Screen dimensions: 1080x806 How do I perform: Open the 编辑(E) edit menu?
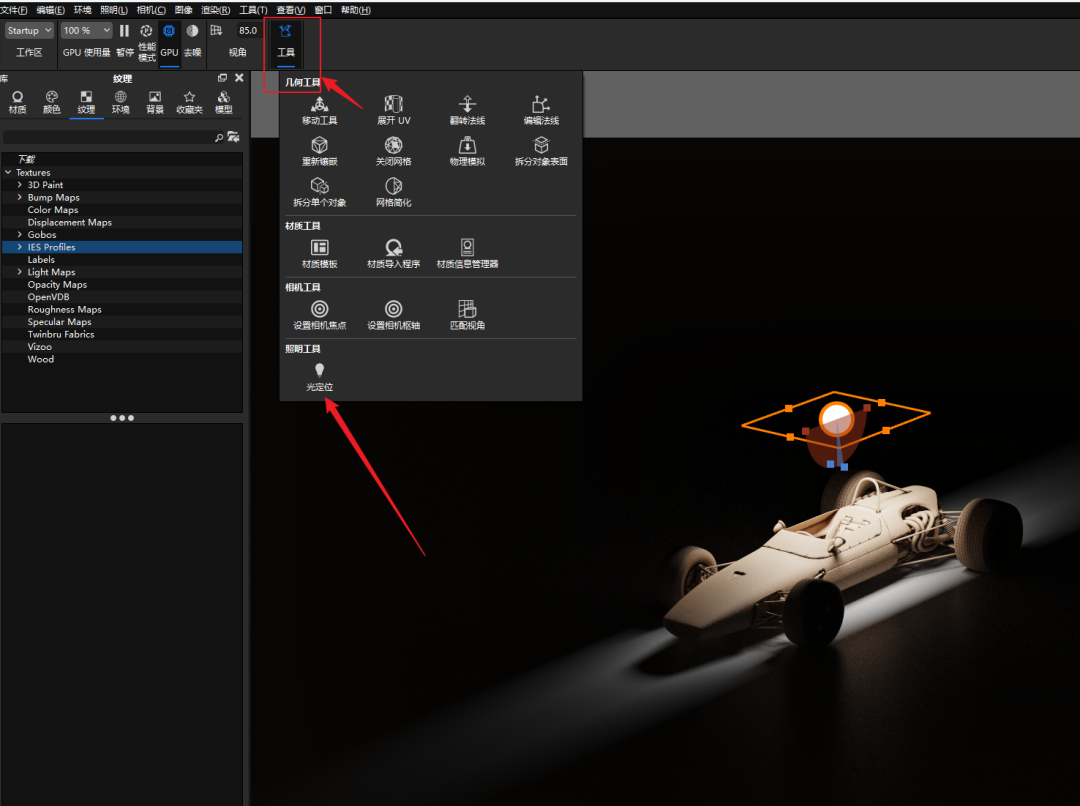click(x=50, y=10)
